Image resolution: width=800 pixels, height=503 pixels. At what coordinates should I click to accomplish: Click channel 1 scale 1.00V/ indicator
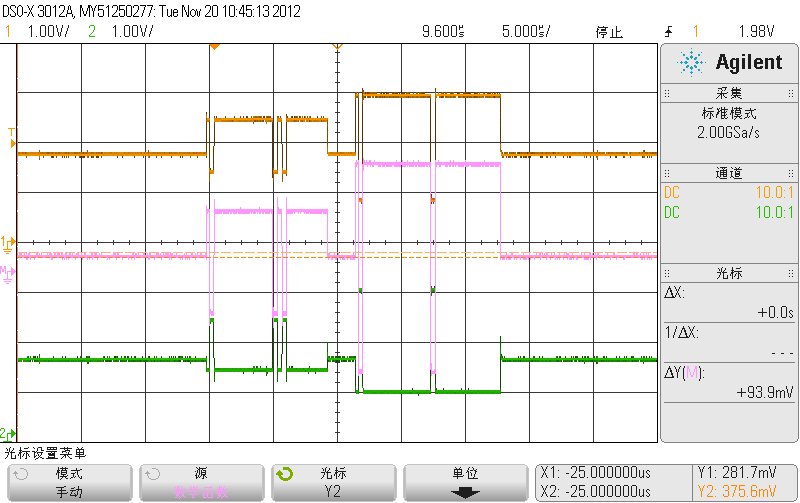pos(45,32)
